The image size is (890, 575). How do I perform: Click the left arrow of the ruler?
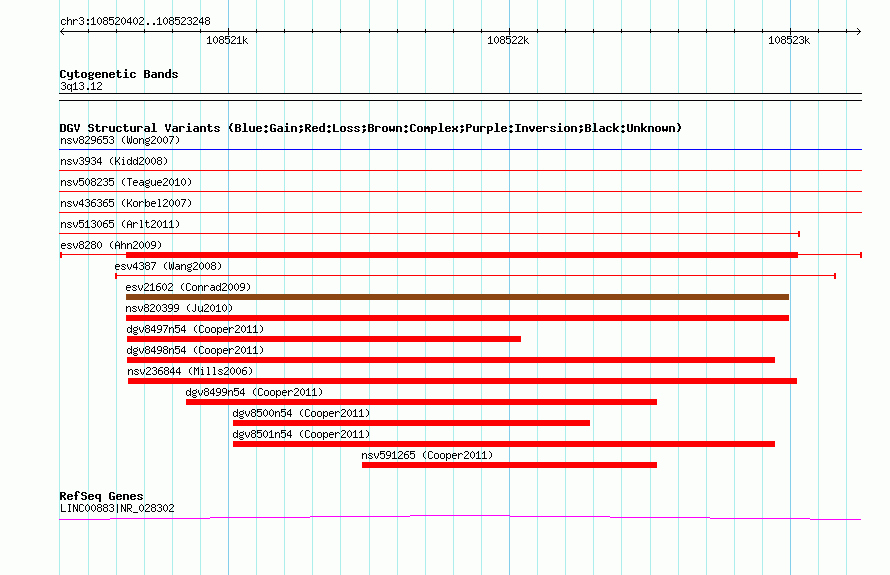click(x=62, y=31)
